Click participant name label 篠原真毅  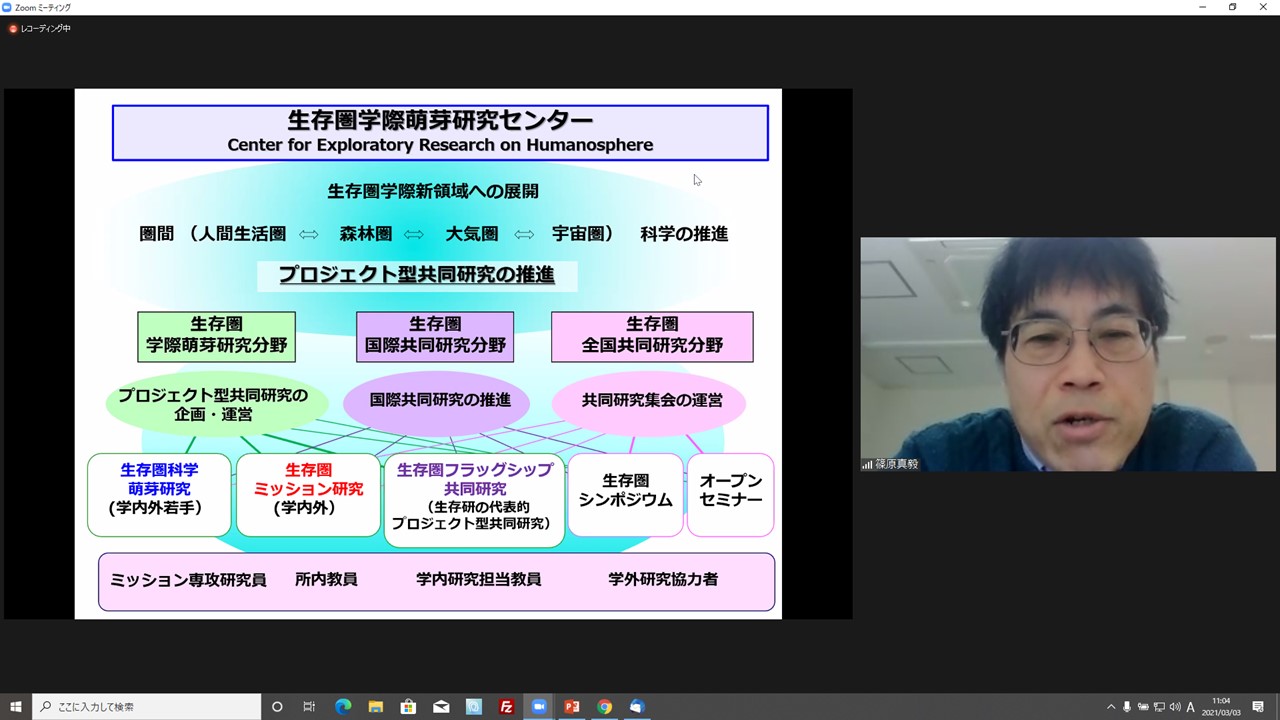pyautogui.click(x=896, y=464)
